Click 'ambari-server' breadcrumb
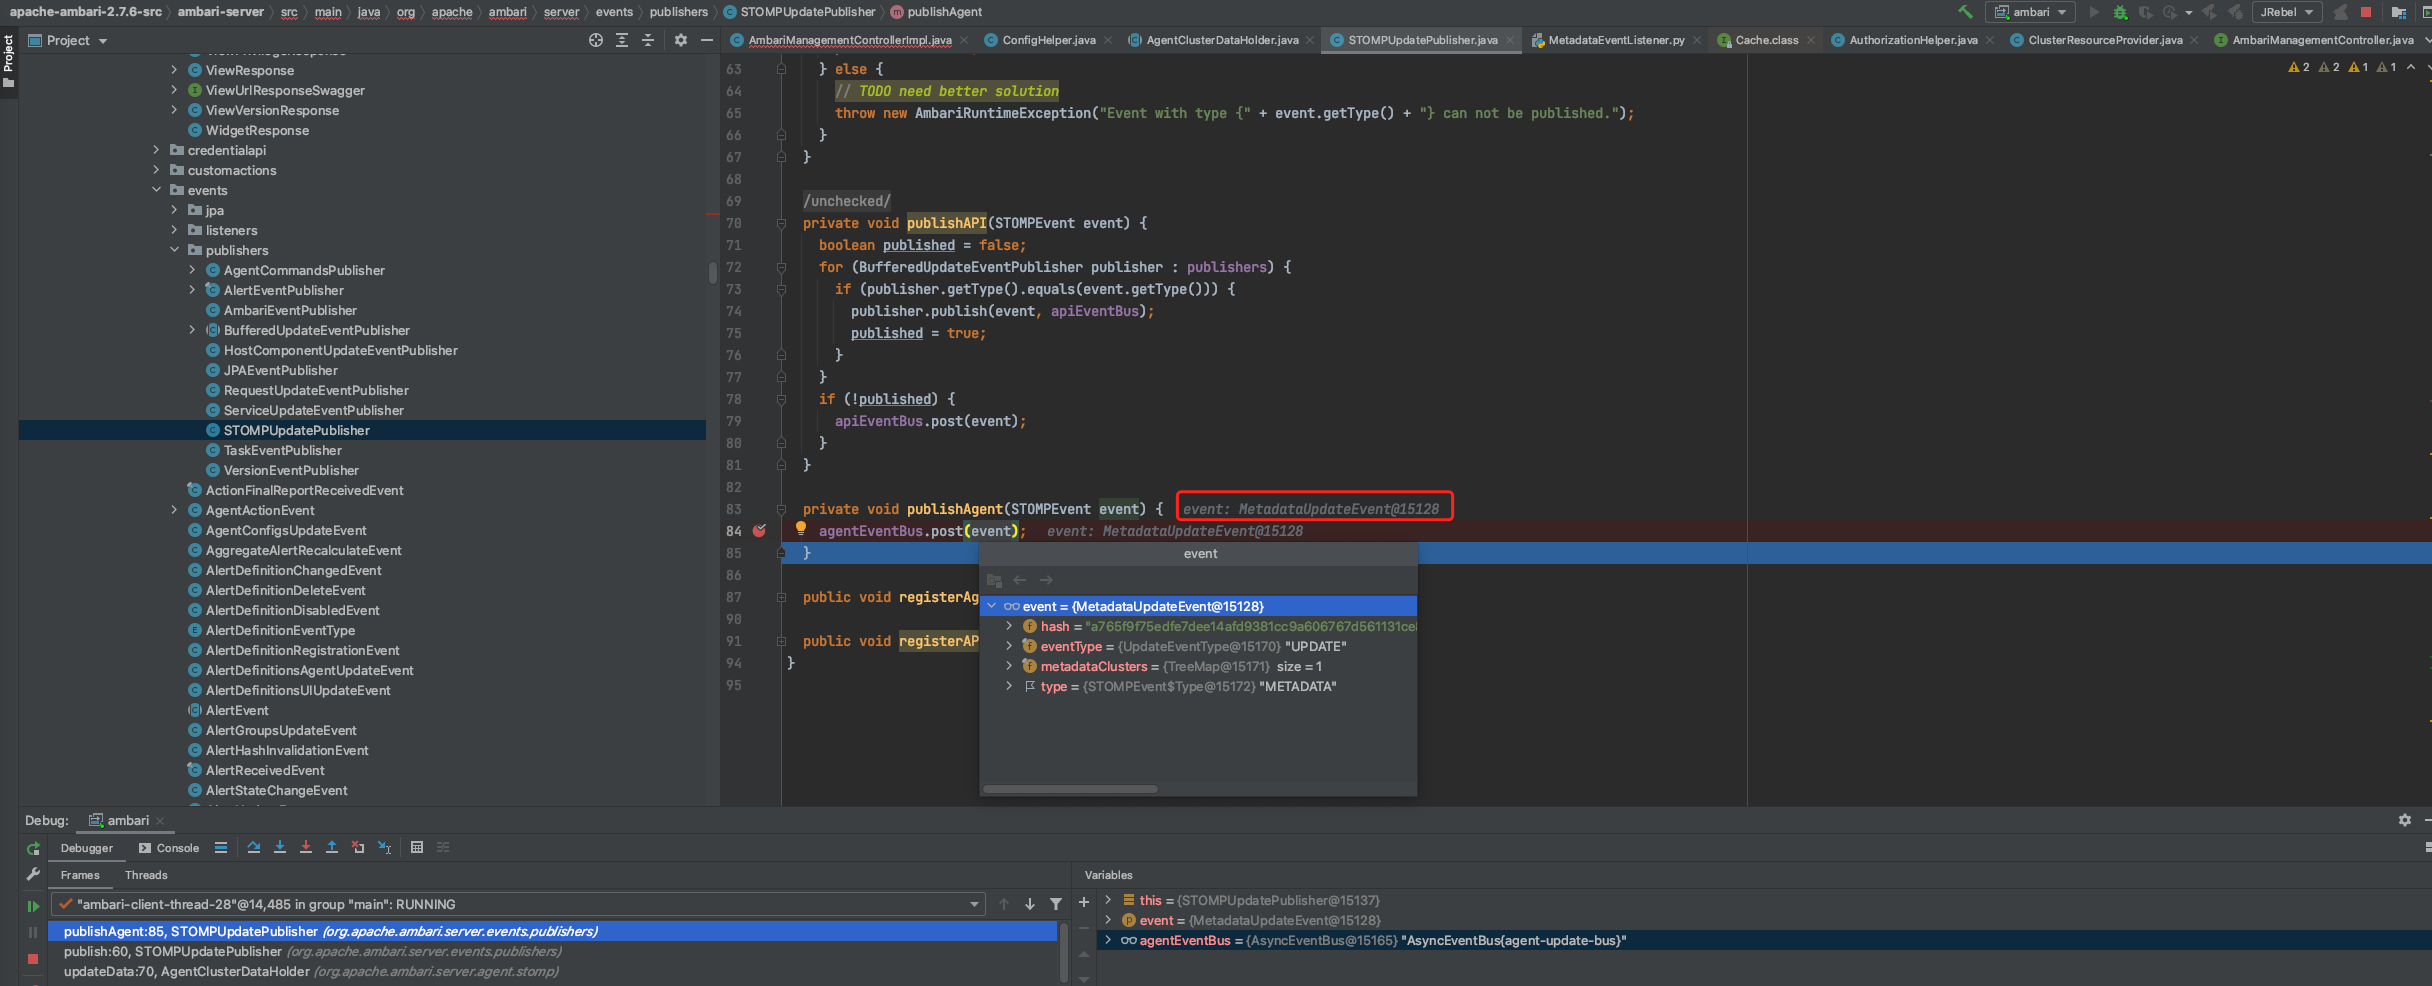Viewport: 2432px width, 986px height. (x=220, y=12)
